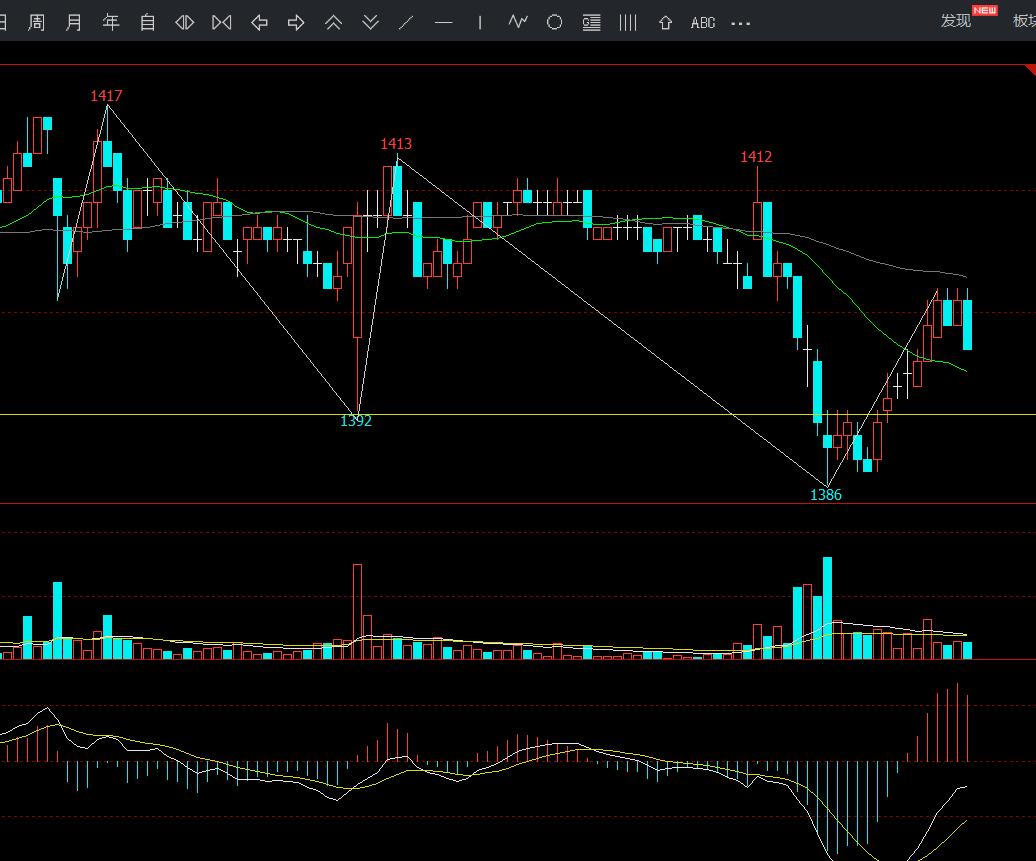Select the vertical period lines tool
1036x861 pixels.
628,22
